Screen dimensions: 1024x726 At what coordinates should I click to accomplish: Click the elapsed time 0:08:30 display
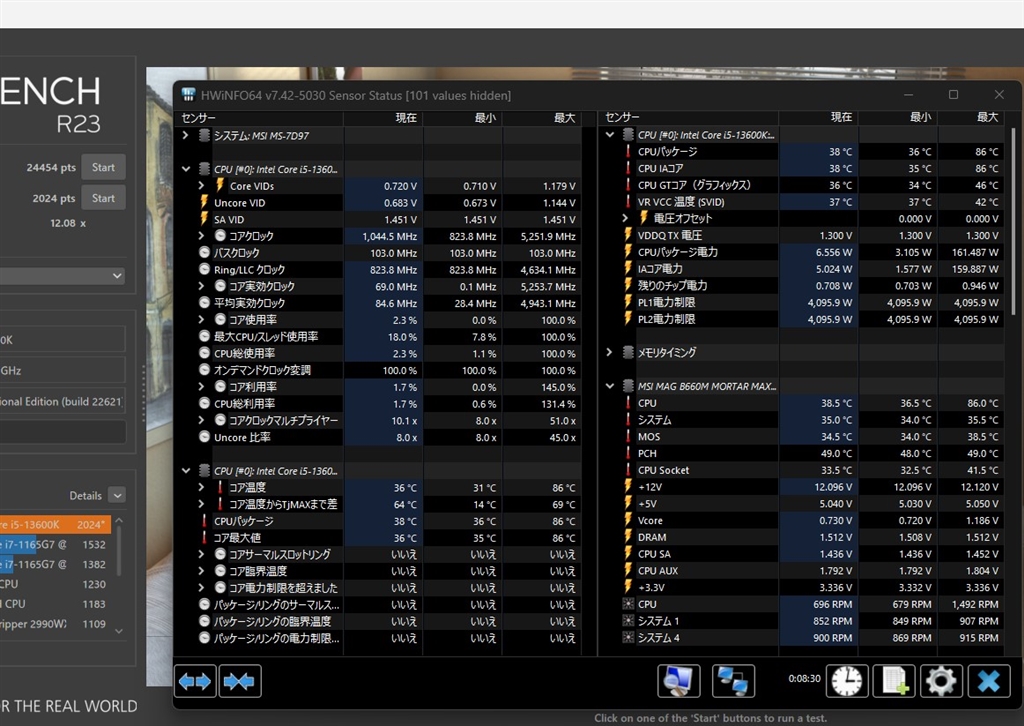804,678
